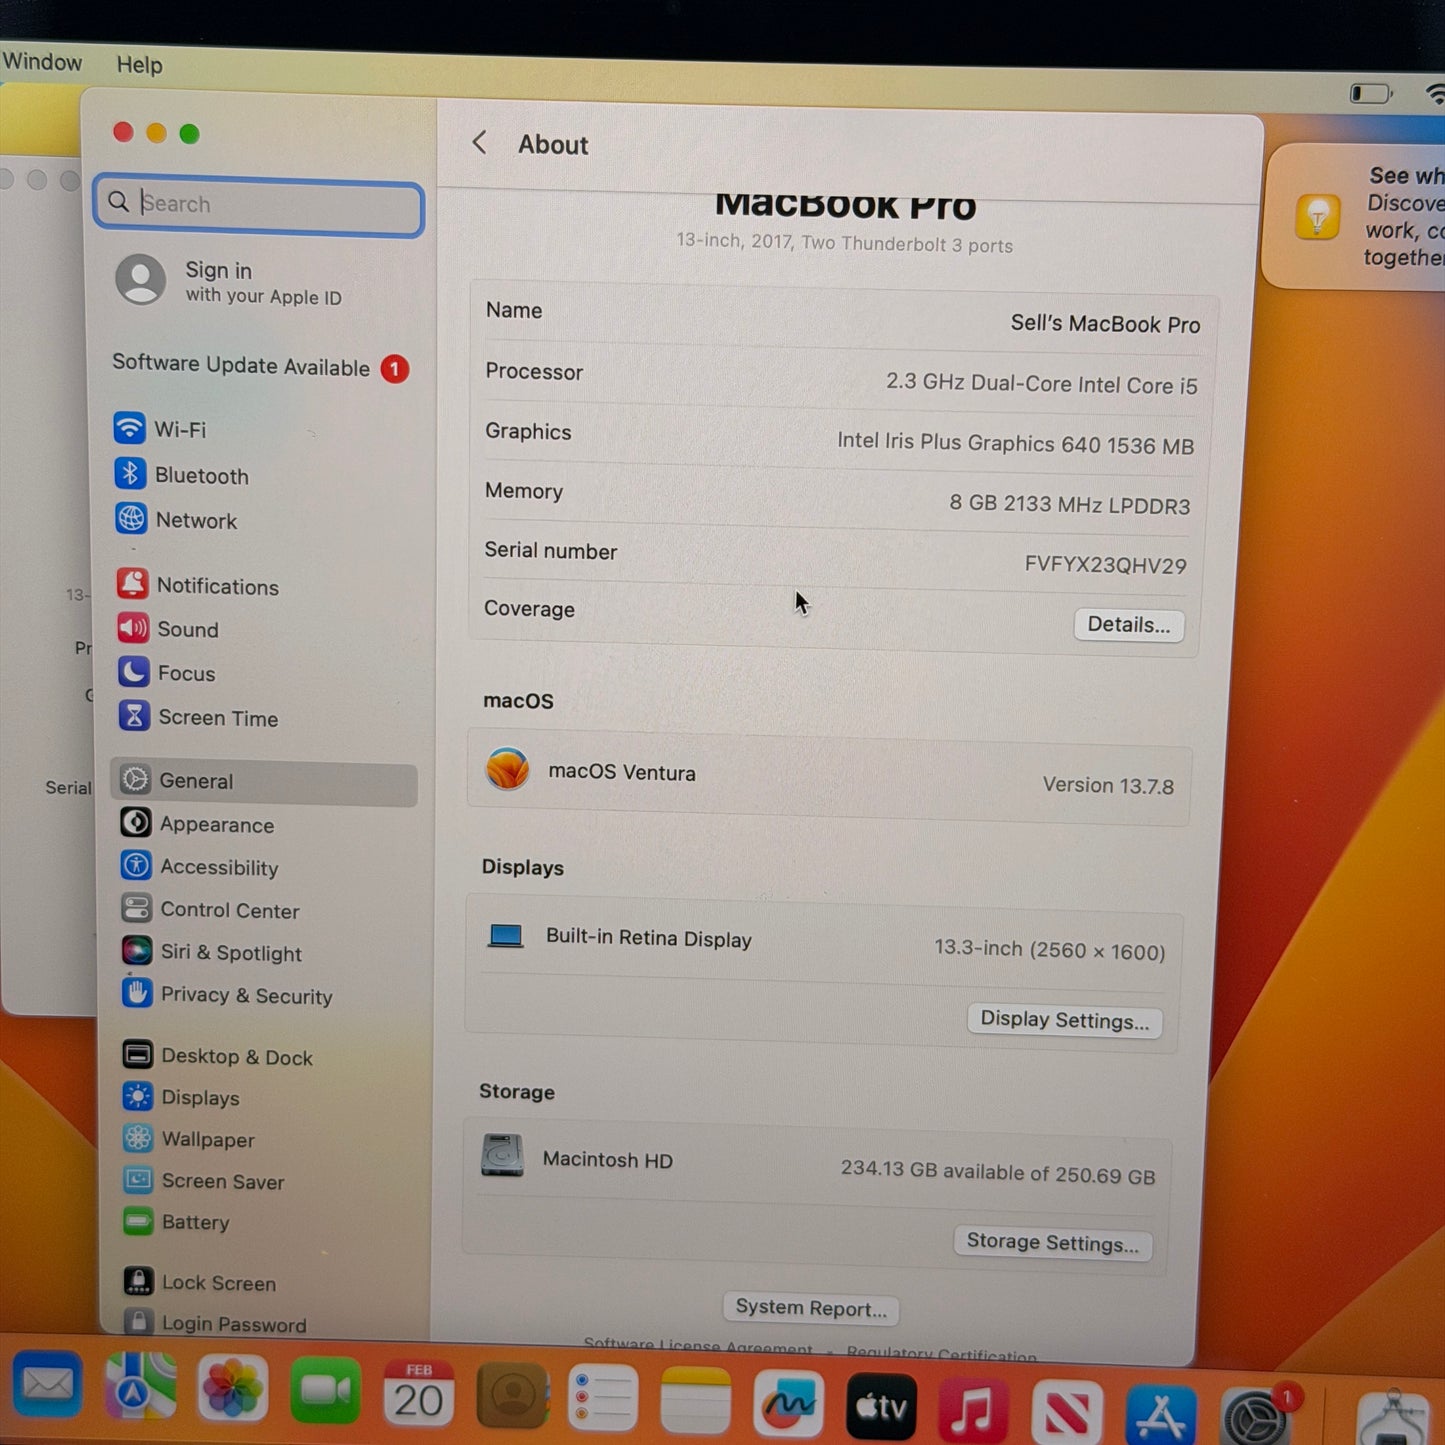Image resolution: width=1445 pixels, height=1445 pixels.
Task: Click the battery status in menu bar
Action: [1371, 94]
